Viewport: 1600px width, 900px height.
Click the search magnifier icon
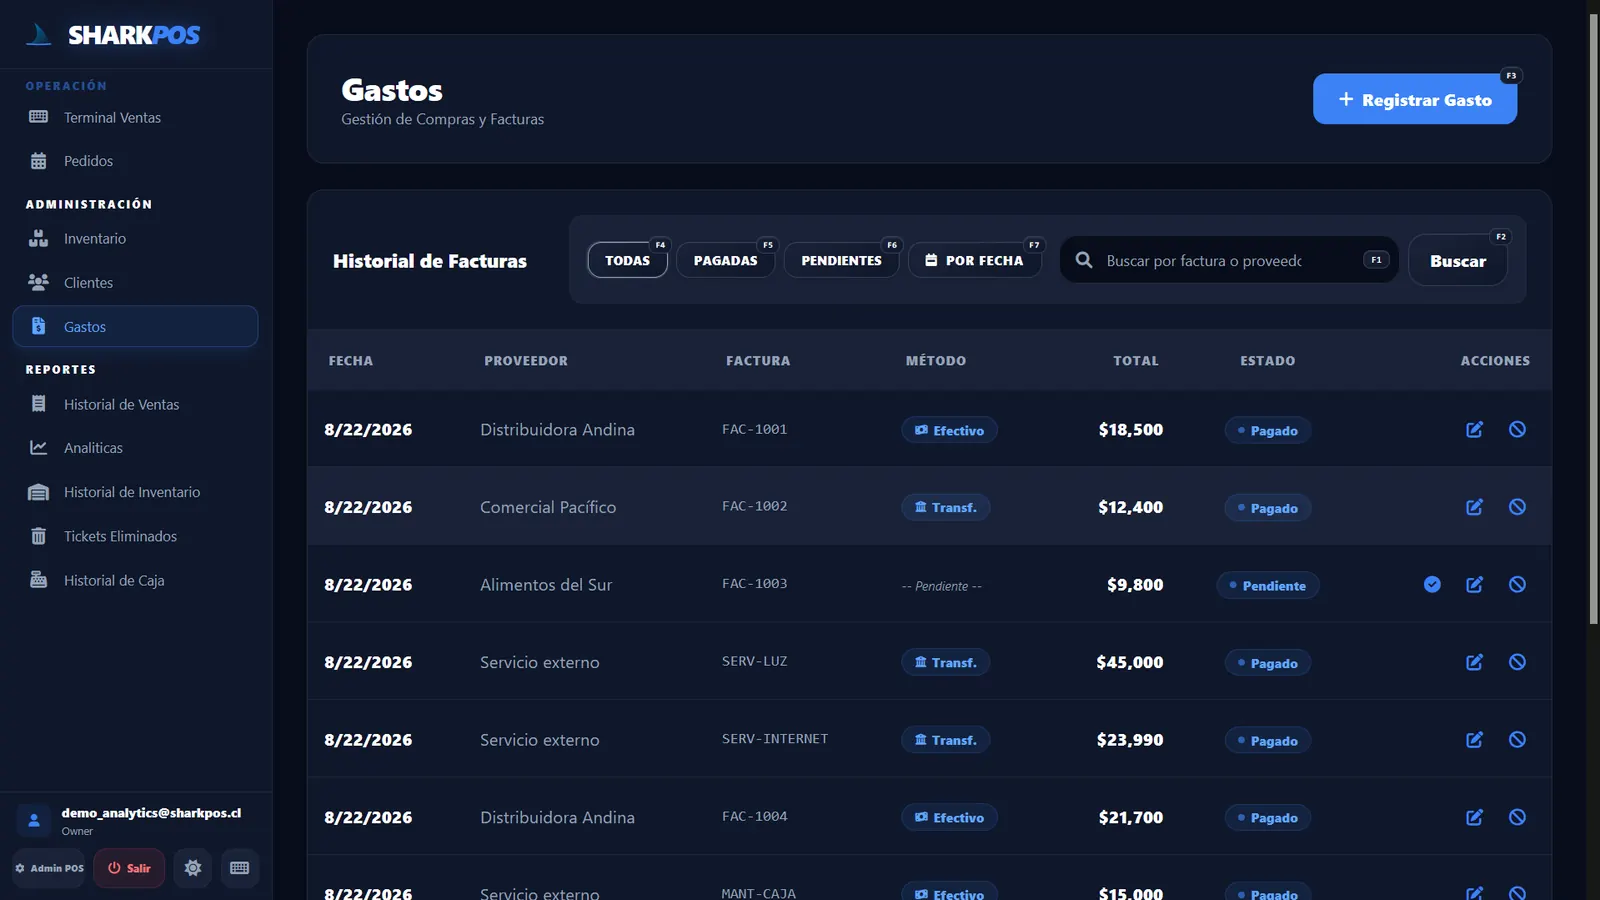coord(1083,260)
